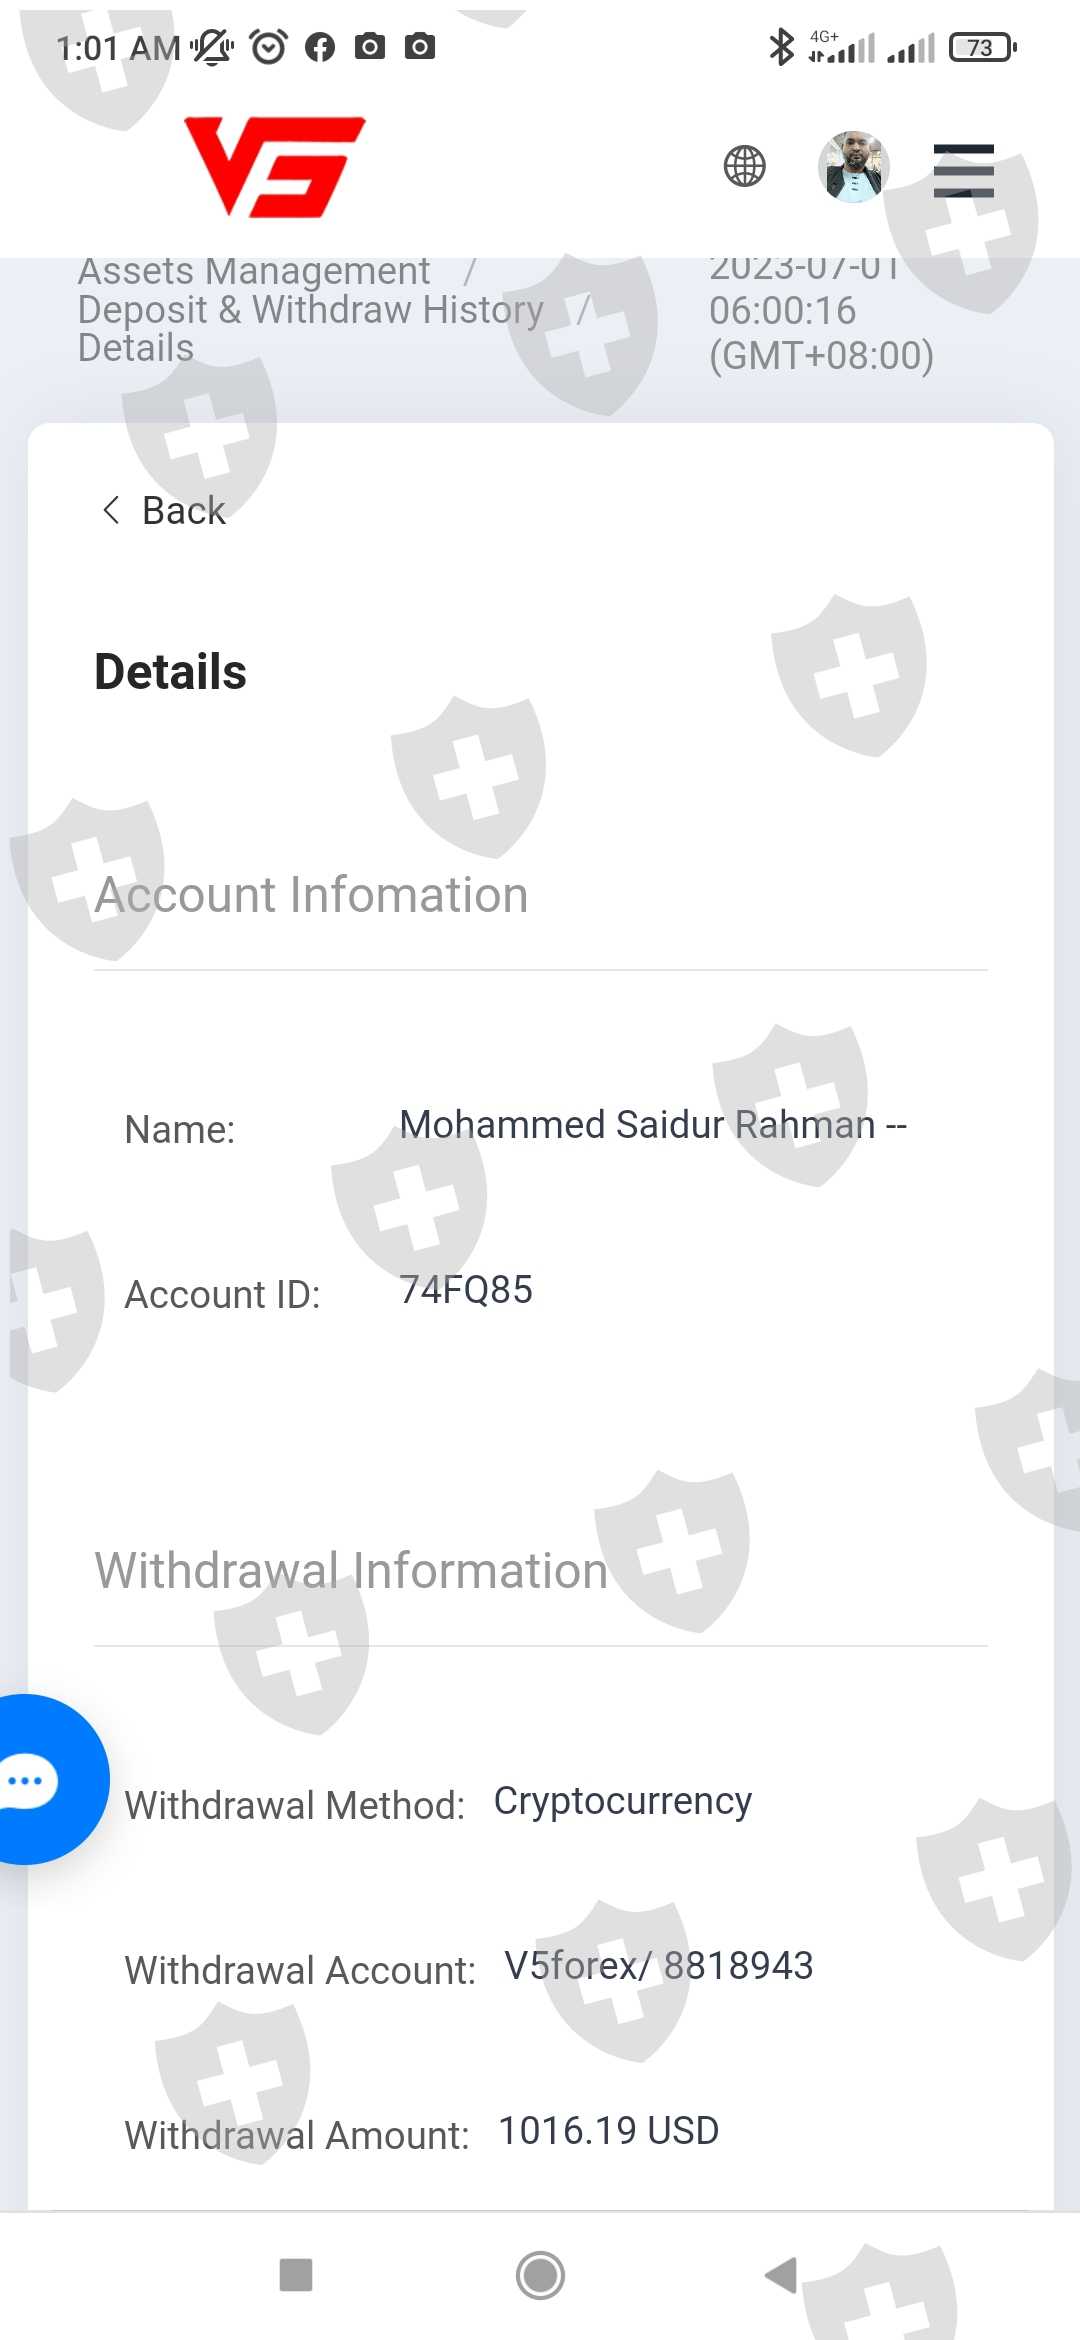Viewport: 1080px width, 2340px height.
Task: Open the language globe icon
Action: tap(744, 166)
